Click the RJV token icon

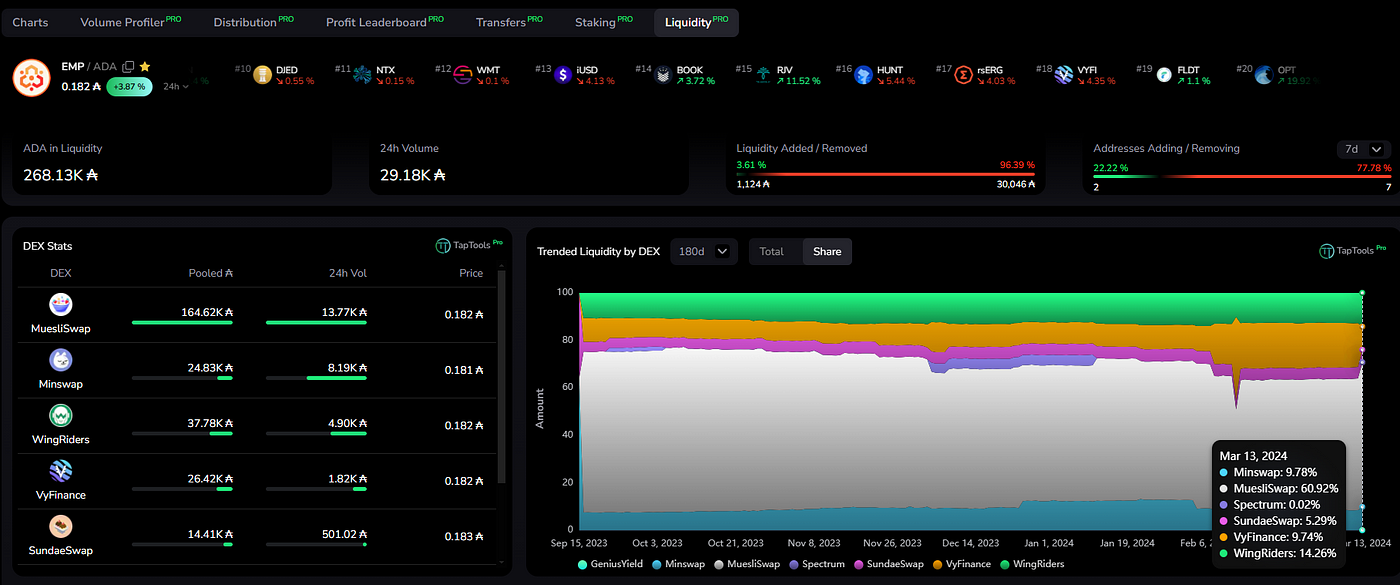point(763,75)
